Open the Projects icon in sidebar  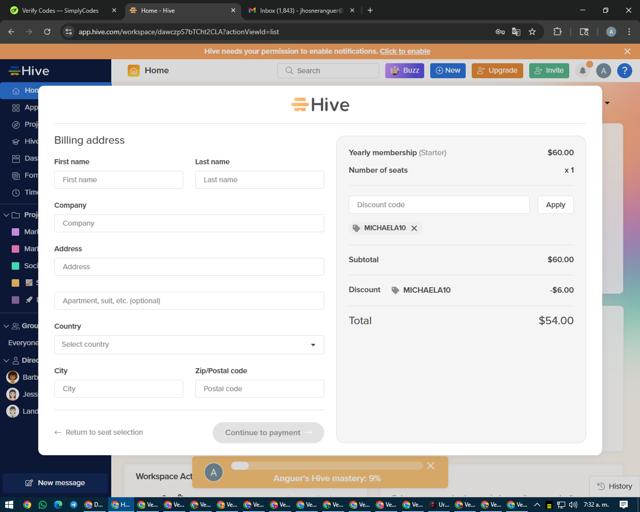[16, 125]
